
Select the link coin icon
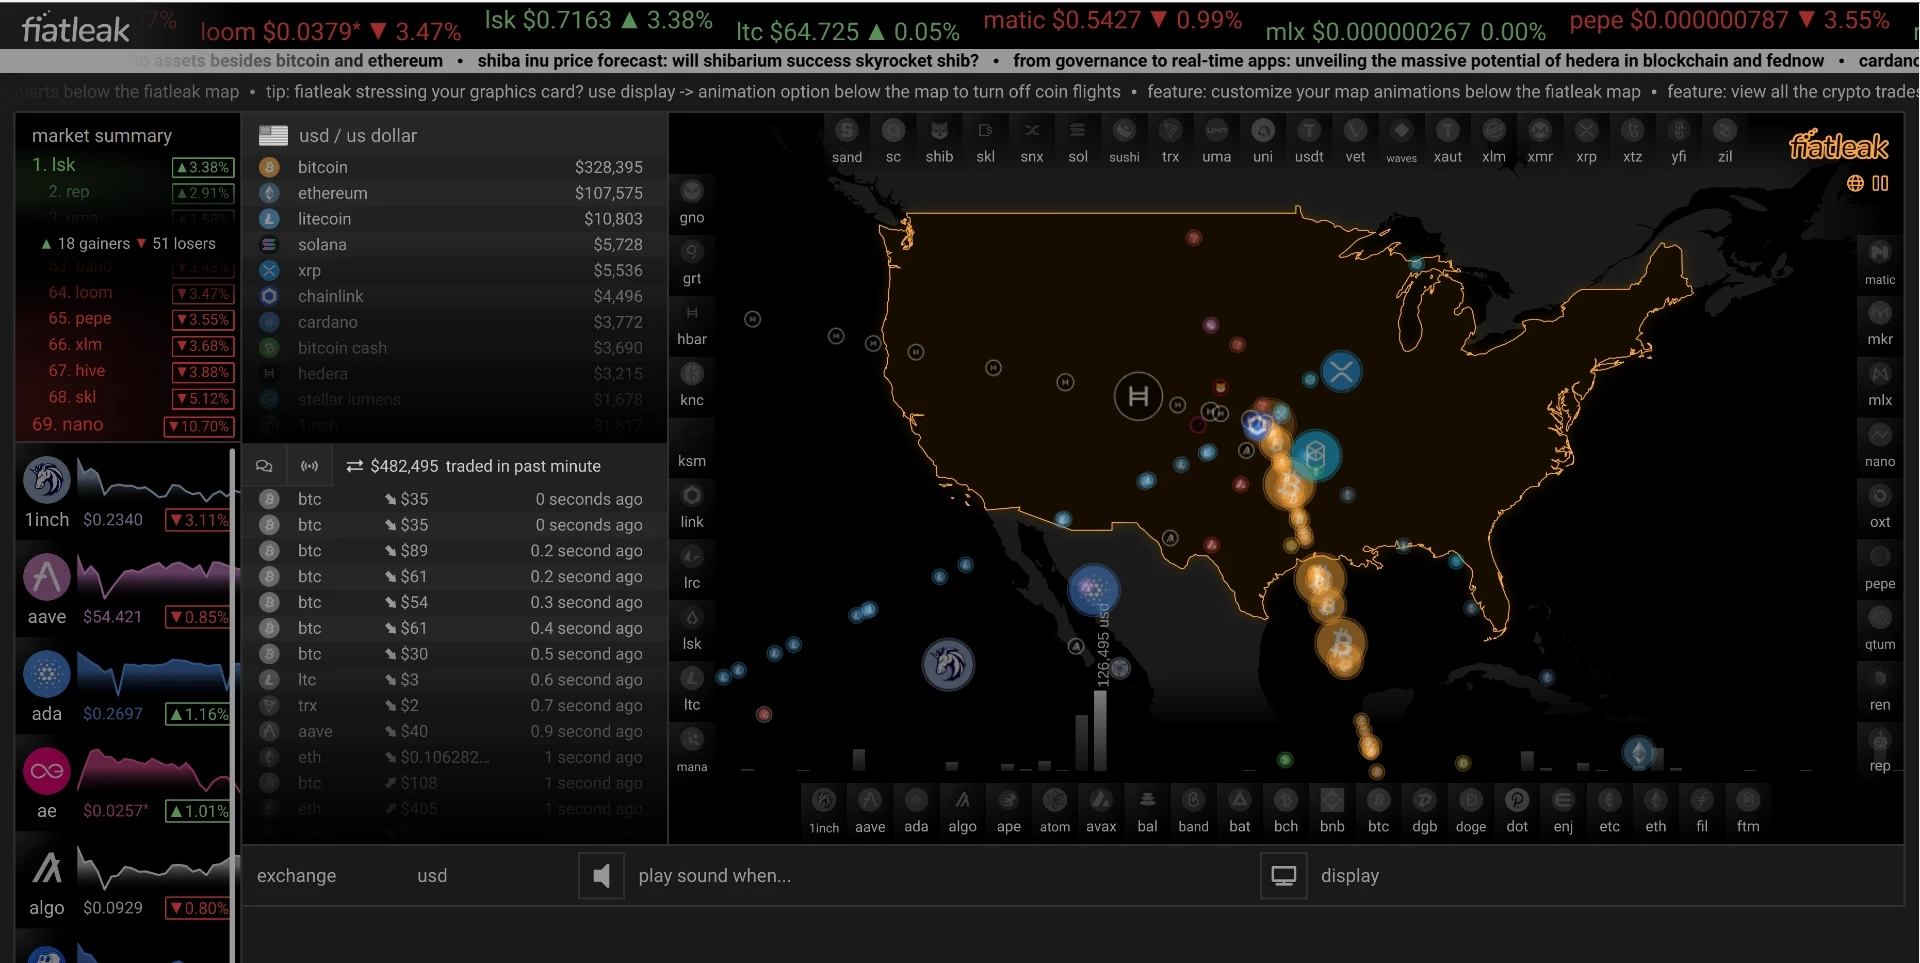pyautogui.click(x=692, y=507)
